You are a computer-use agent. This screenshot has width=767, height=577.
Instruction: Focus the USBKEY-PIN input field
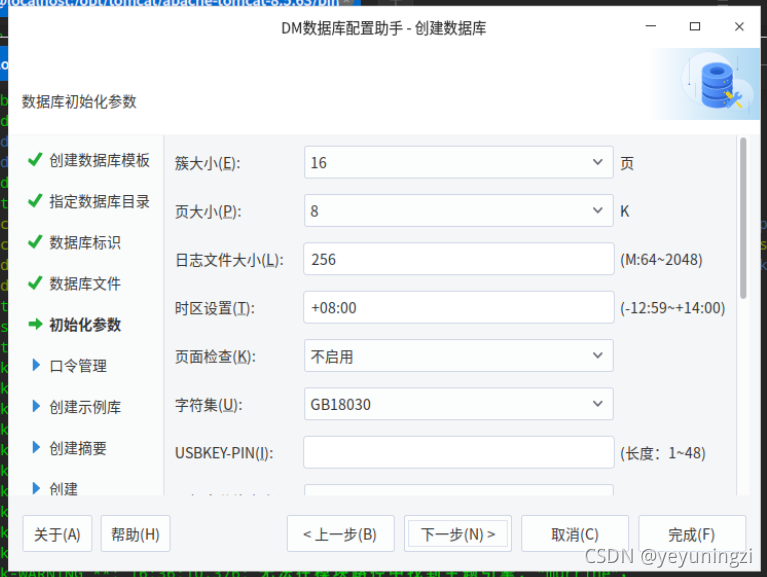point(458,452)
